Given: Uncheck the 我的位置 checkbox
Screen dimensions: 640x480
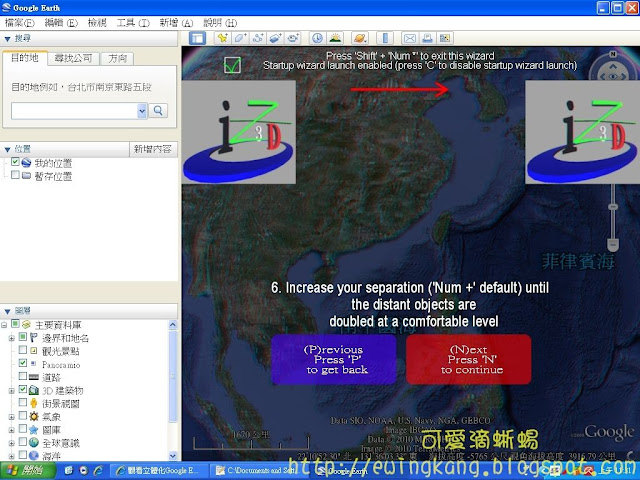Looking at the screenshot, I should (x=15, y=162).
